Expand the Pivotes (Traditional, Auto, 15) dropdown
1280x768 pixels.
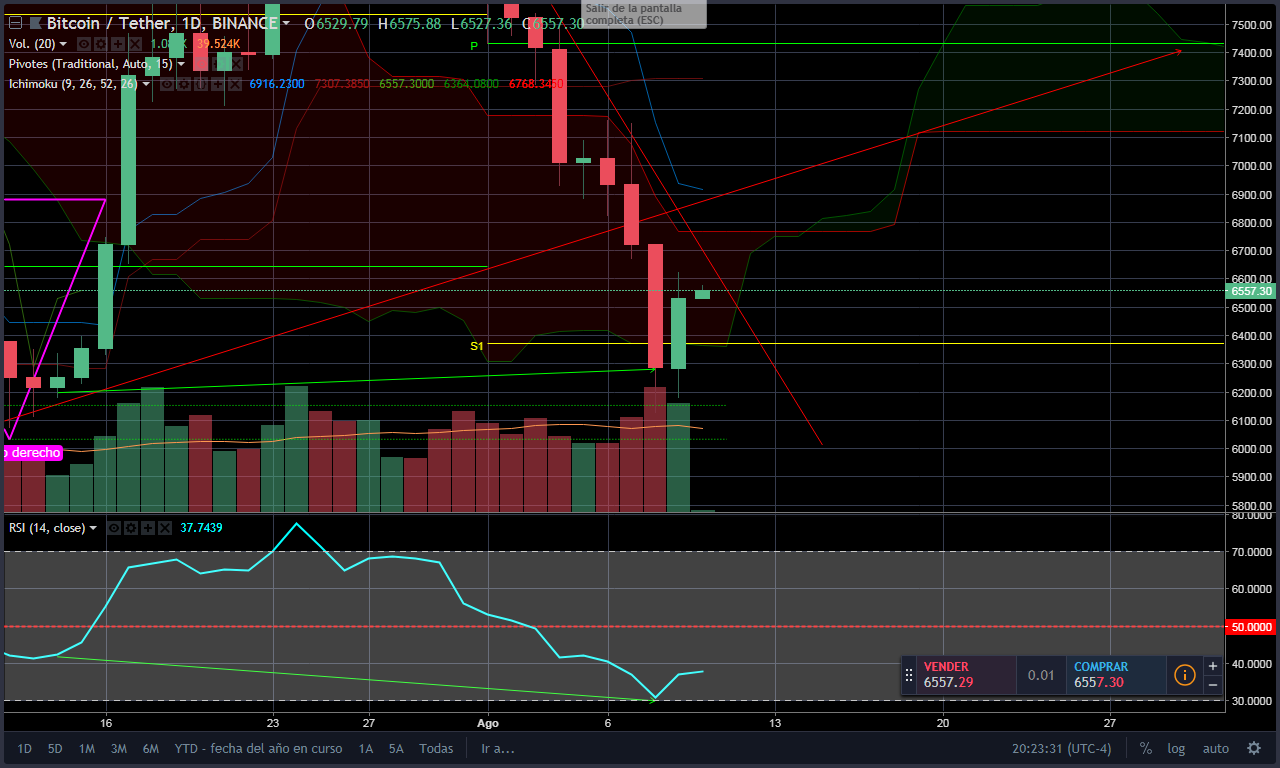coord(181,64)
